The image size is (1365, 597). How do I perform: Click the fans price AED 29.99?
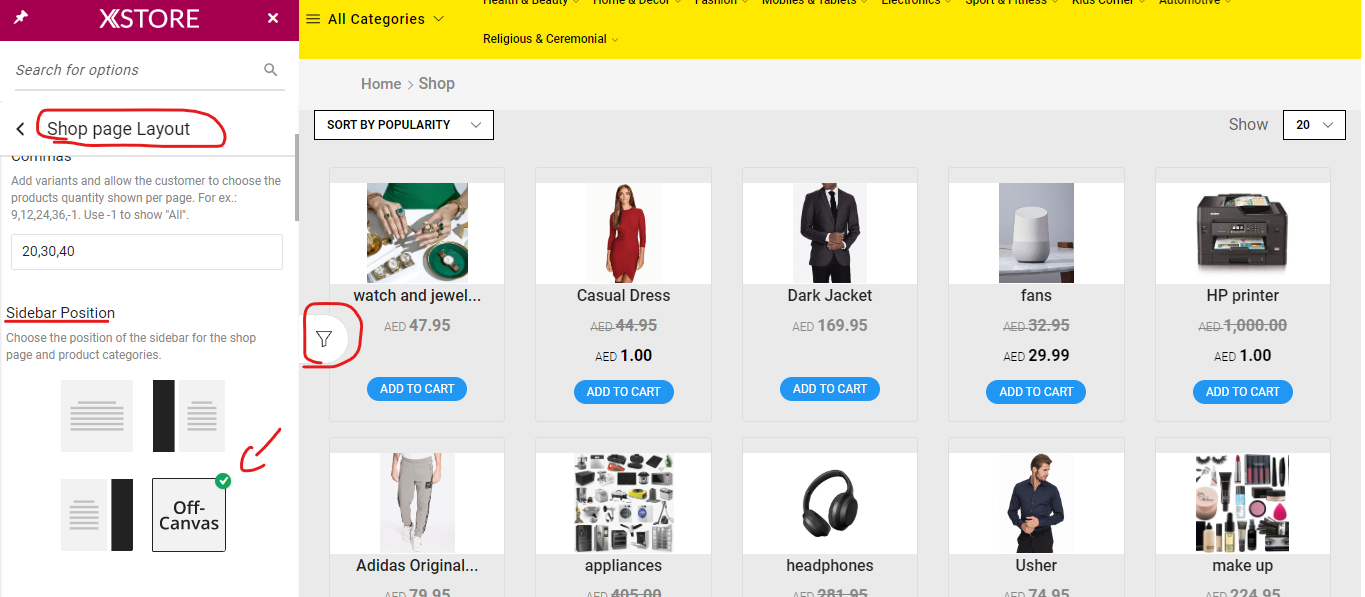1036,356
